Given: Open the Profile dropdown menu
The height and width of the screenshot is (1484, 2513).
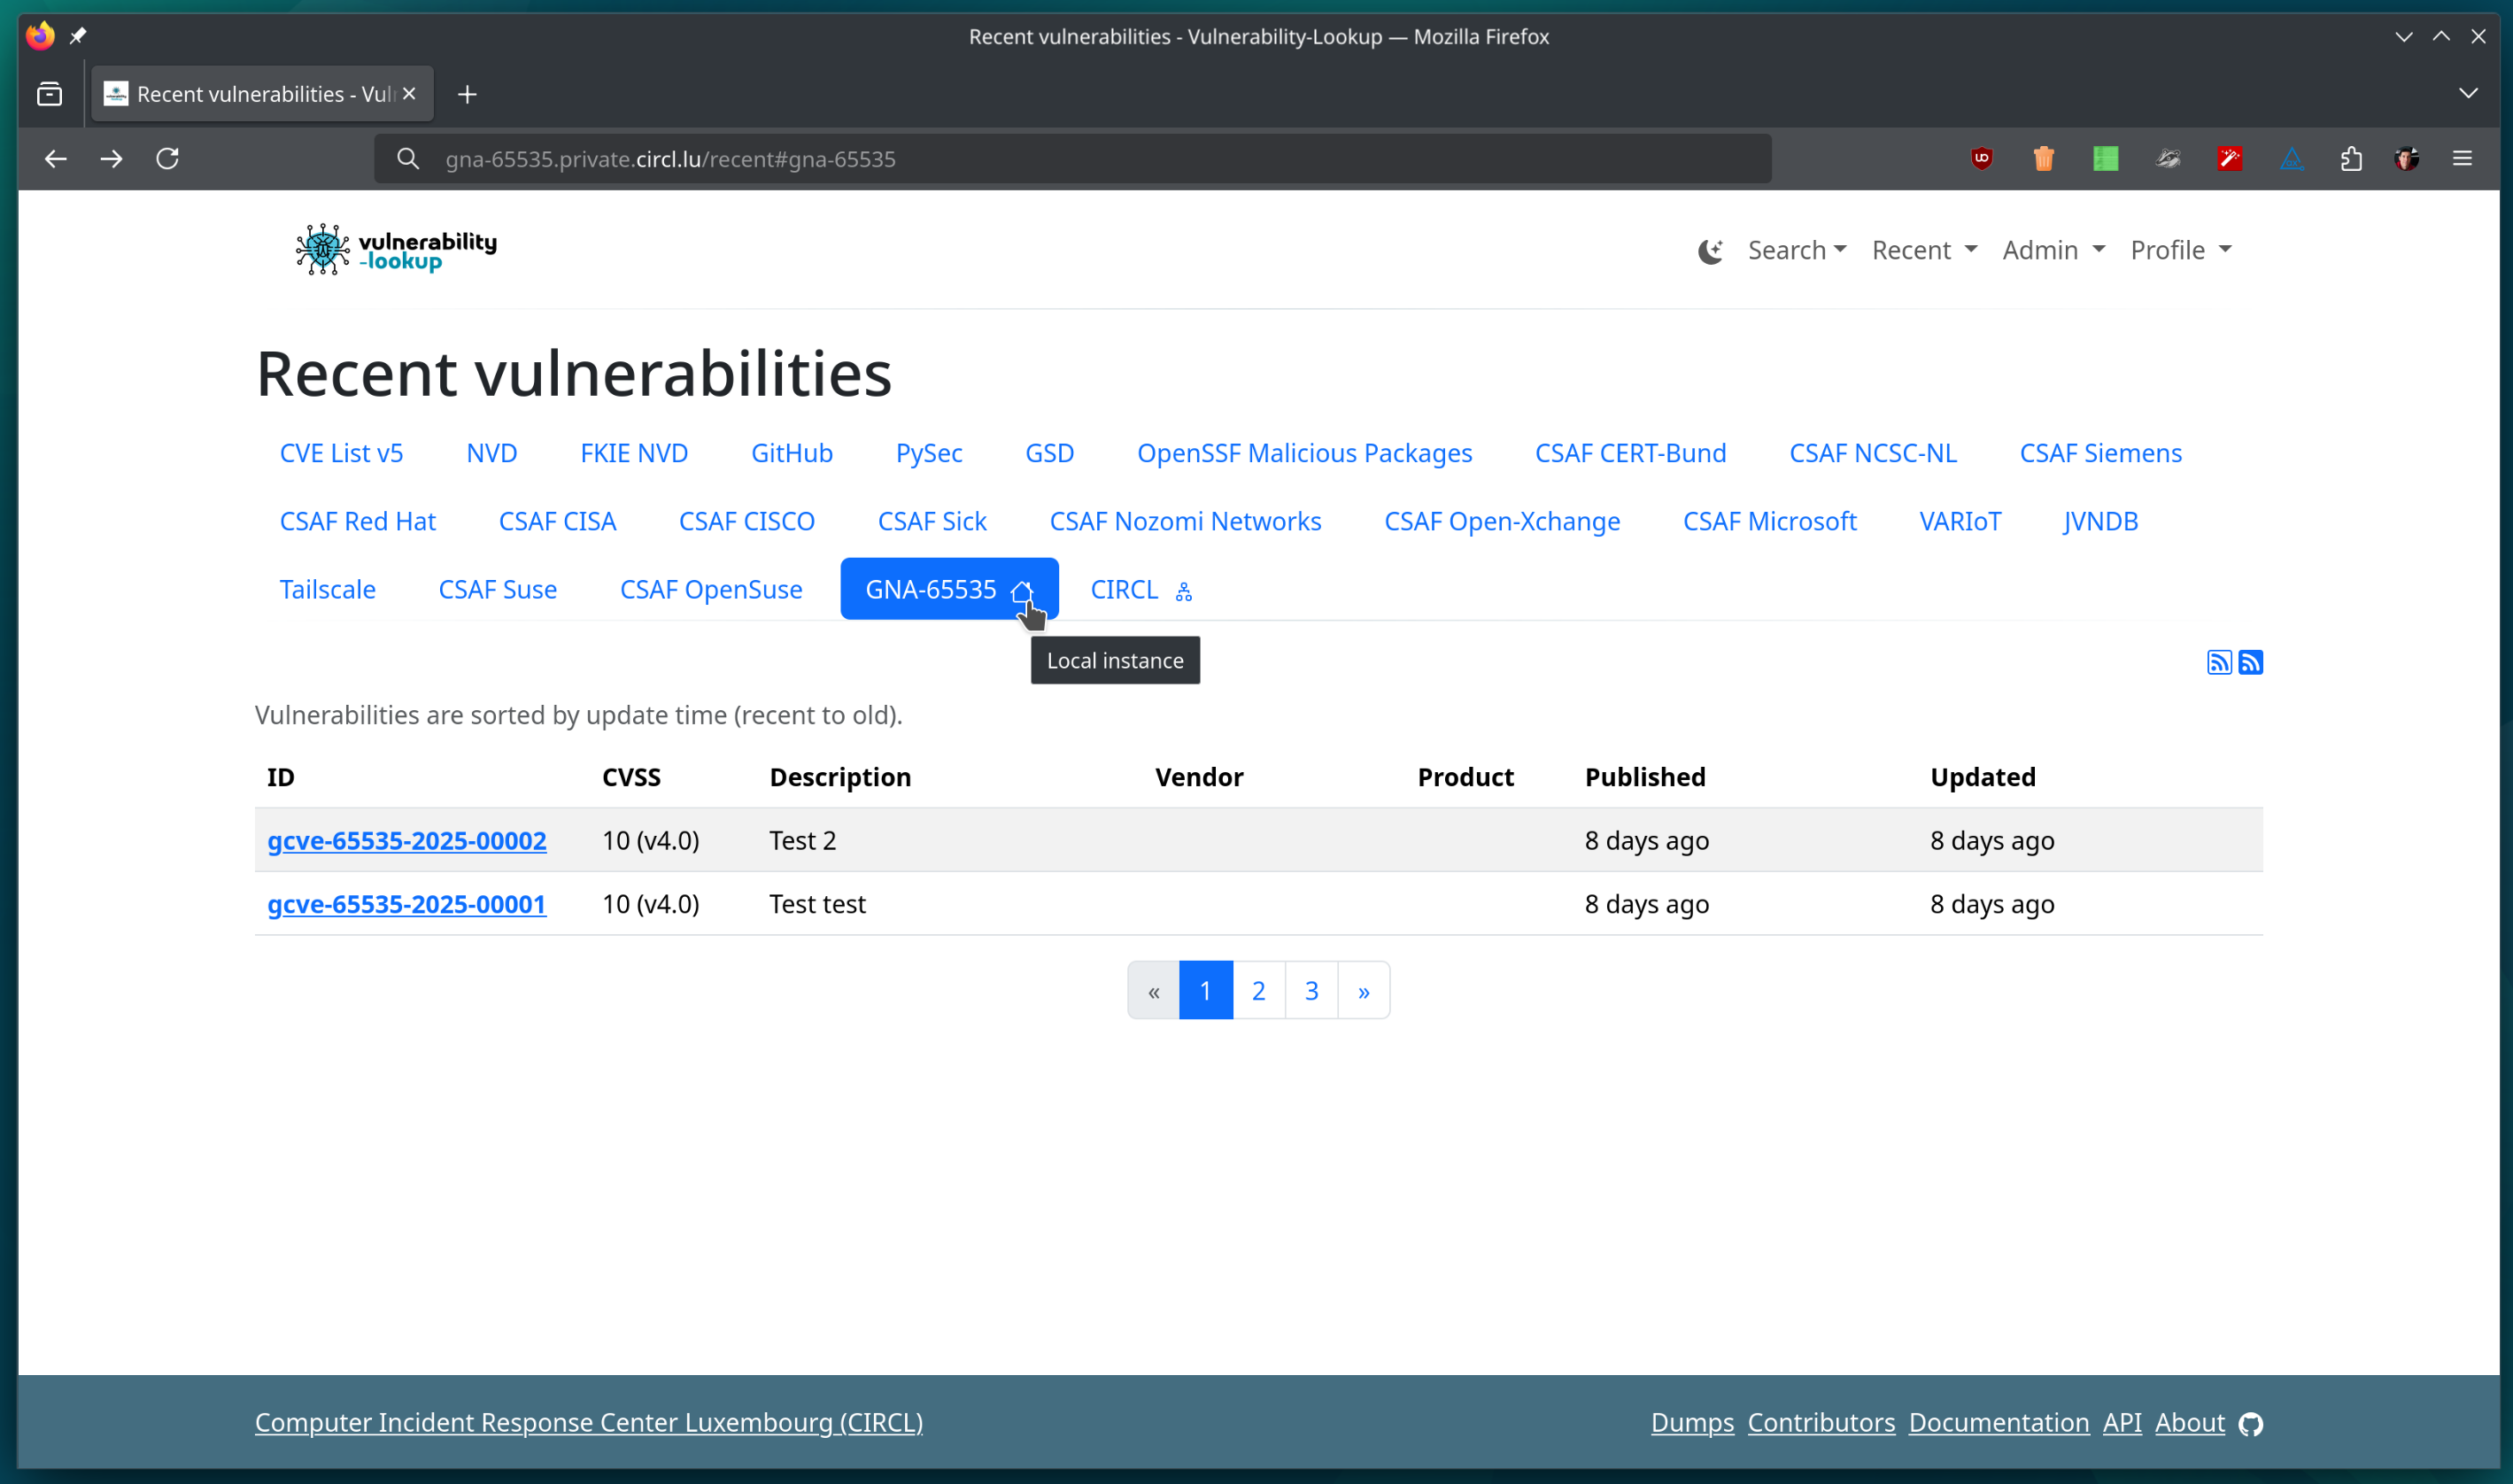Looking at the screenshot, I should click(2180, 250).
